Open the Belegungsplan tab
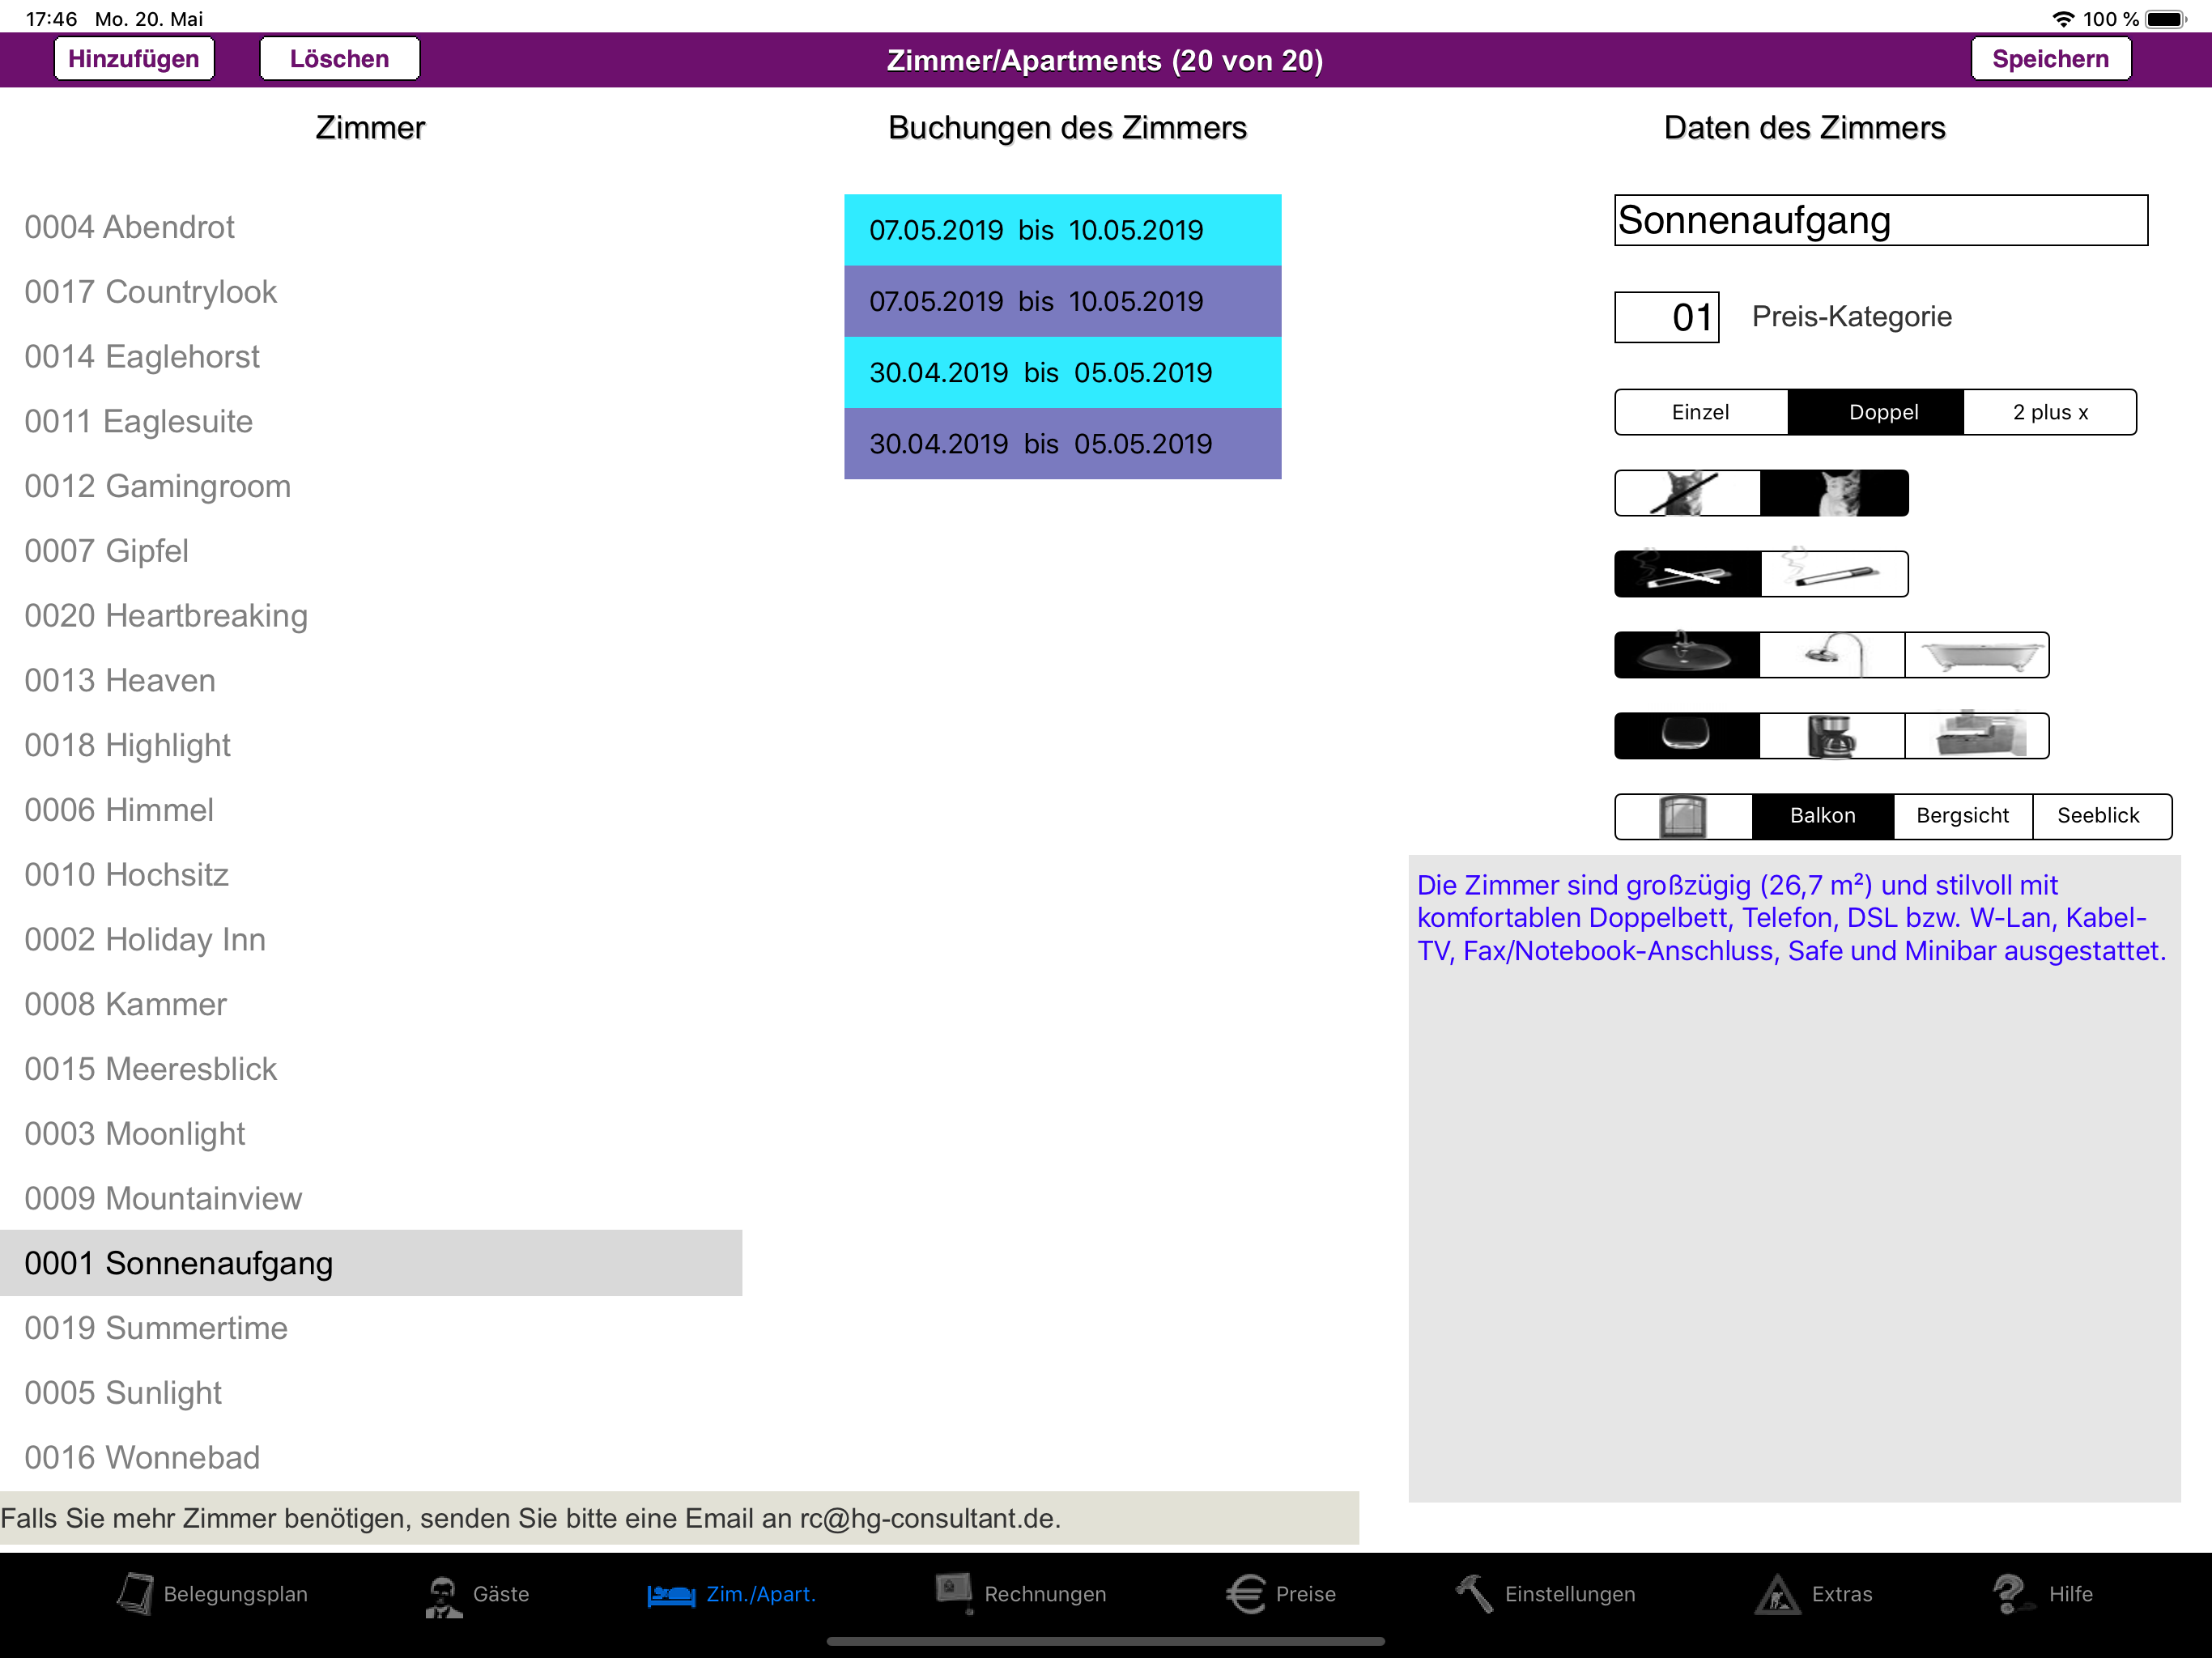The height and width of the screenshot is (1658, 2212). [212, 1594]
